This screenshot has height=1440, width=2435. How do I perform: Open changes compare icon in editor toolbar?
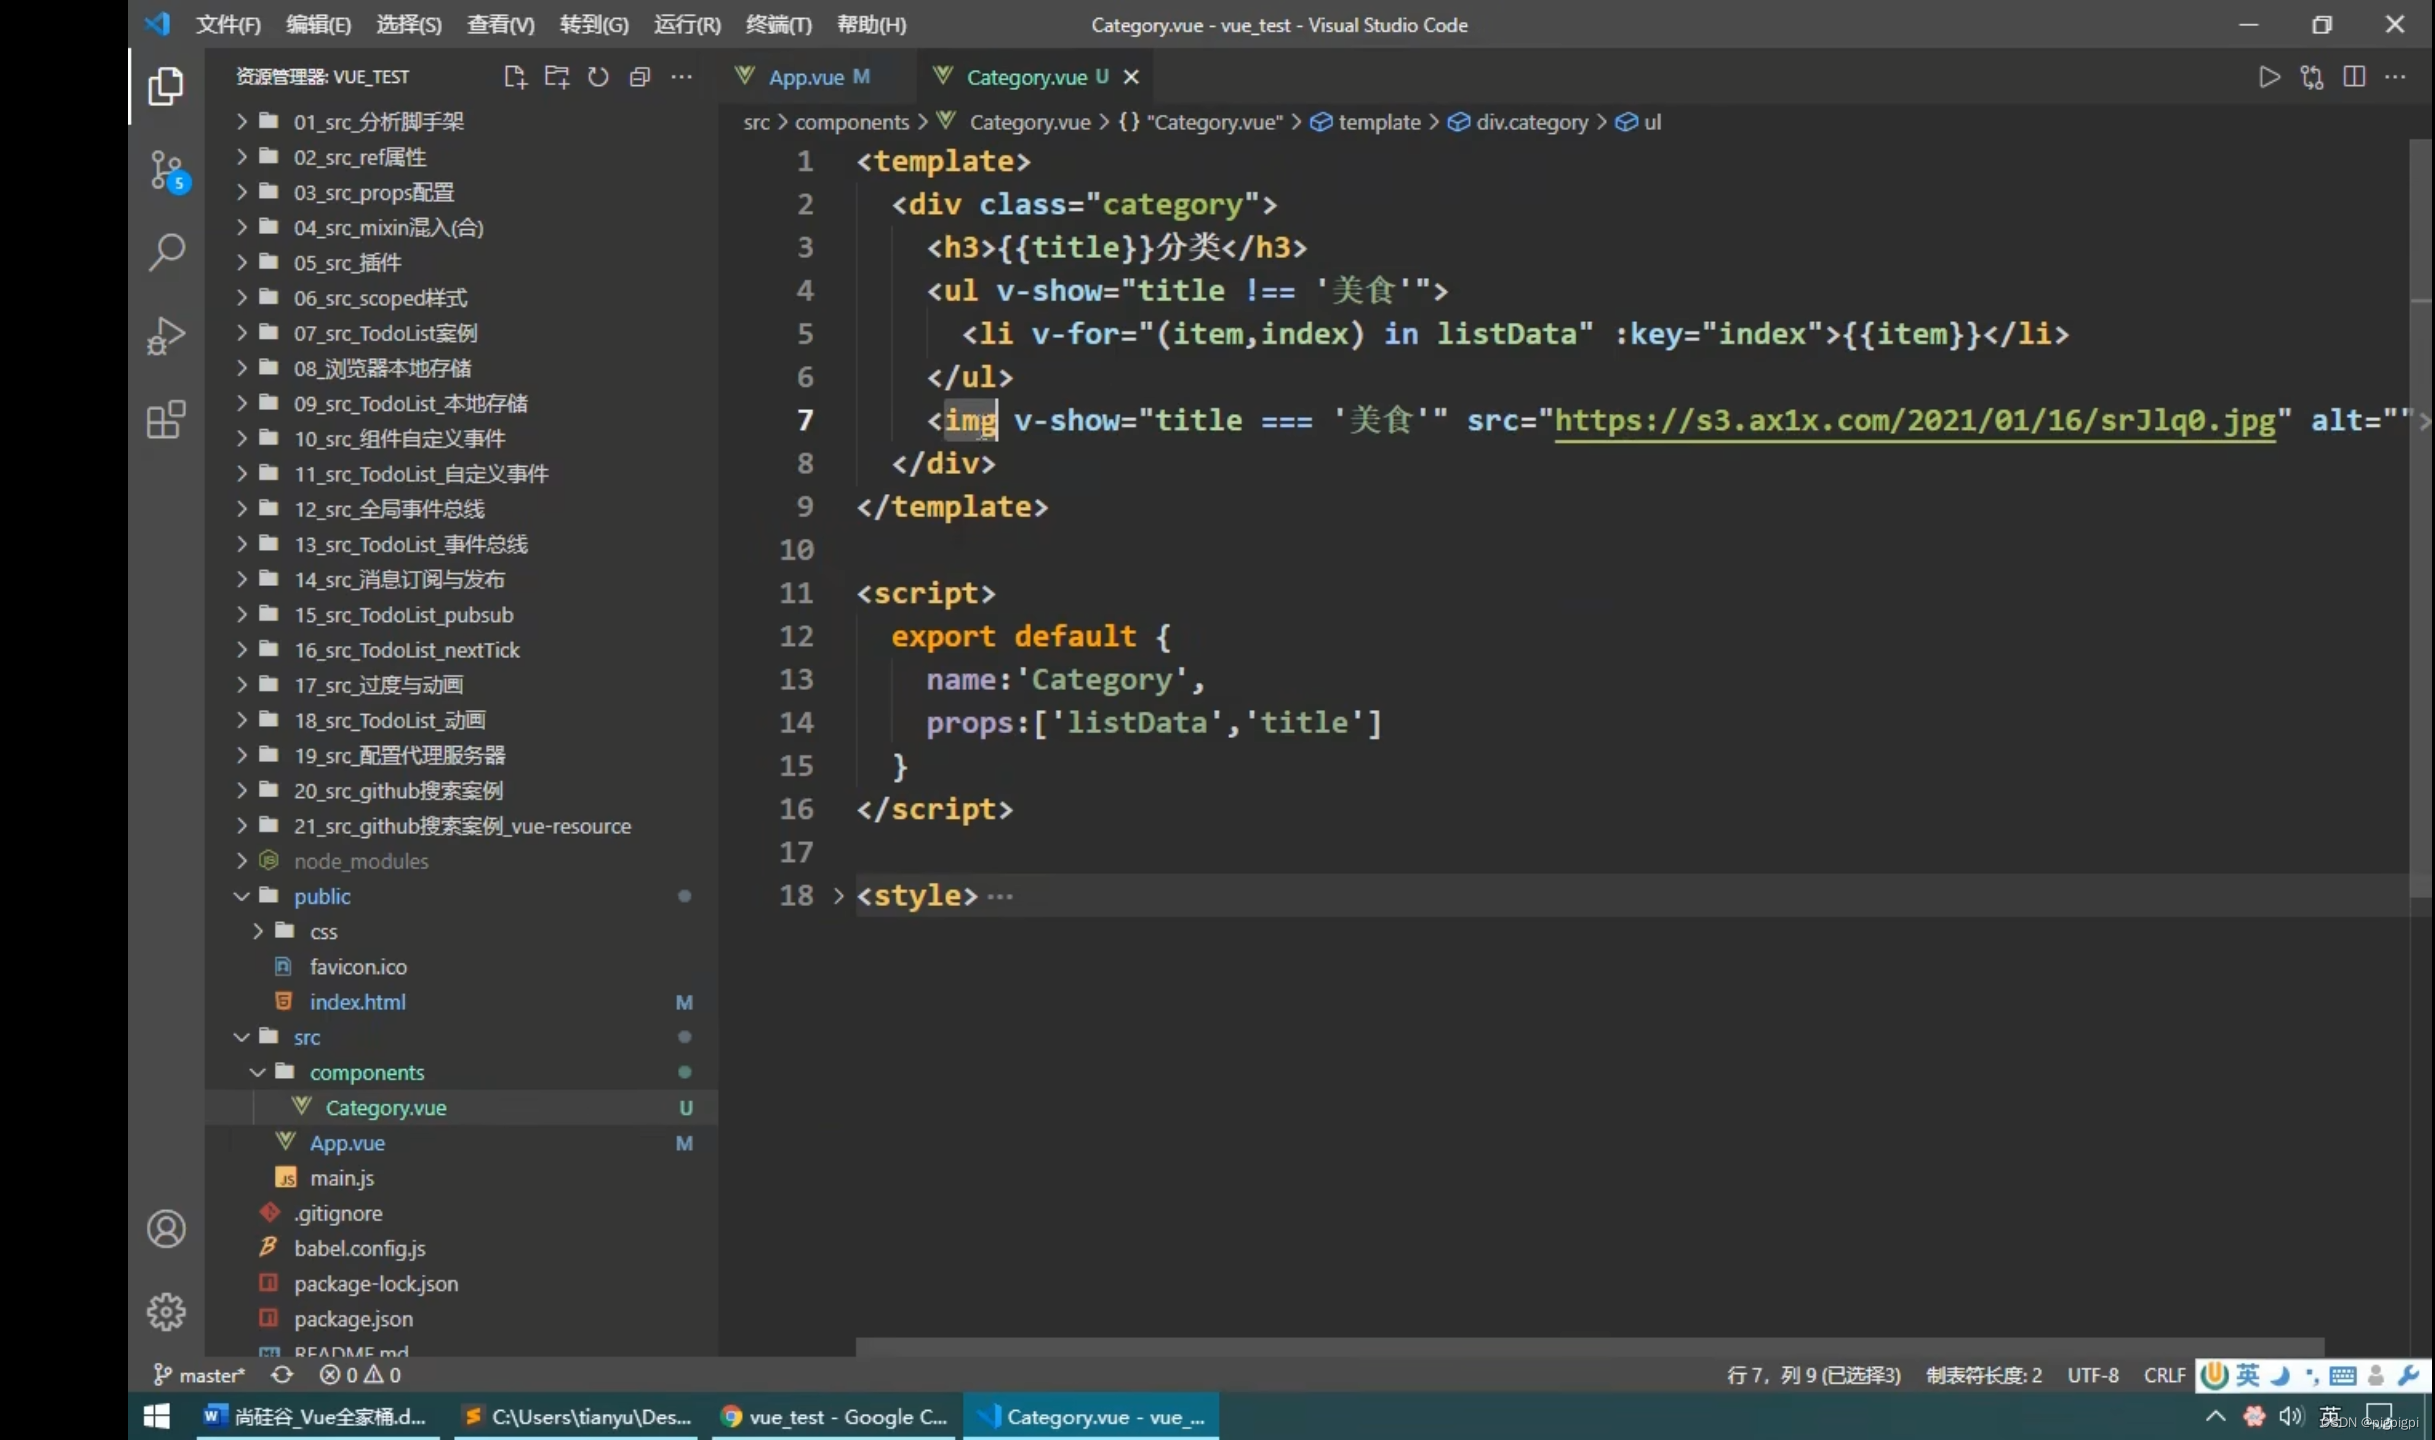2312,77
